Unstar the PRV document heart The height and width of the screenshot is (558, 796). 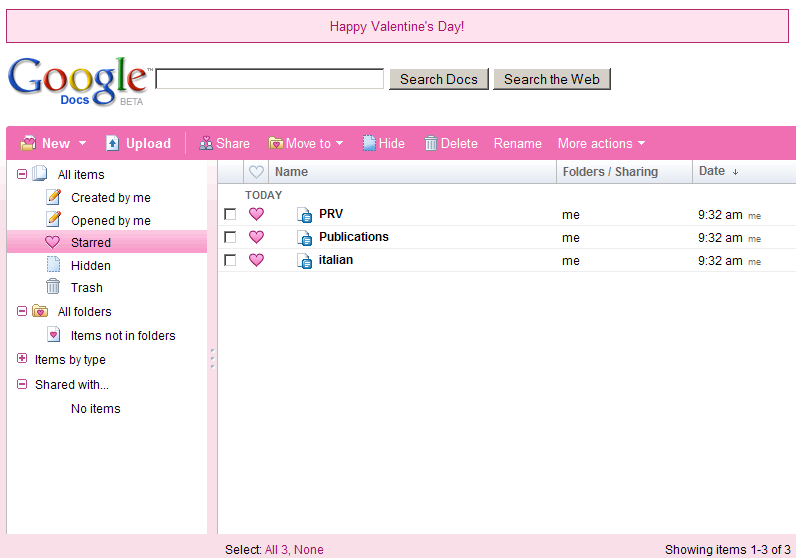(x=256, y=214)
